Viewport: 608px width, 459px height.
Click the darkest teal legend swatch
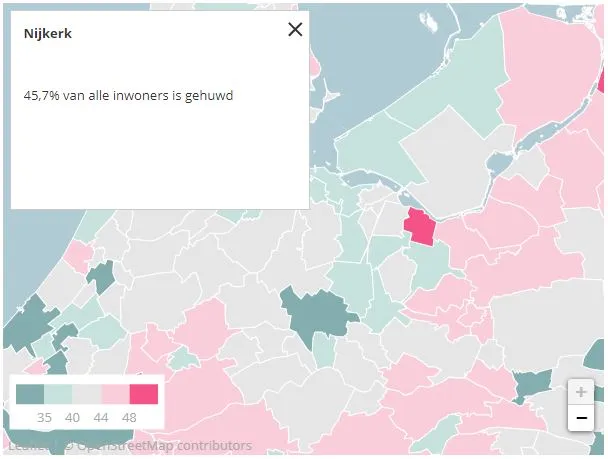pyautogui.click(x=30, y=394)
